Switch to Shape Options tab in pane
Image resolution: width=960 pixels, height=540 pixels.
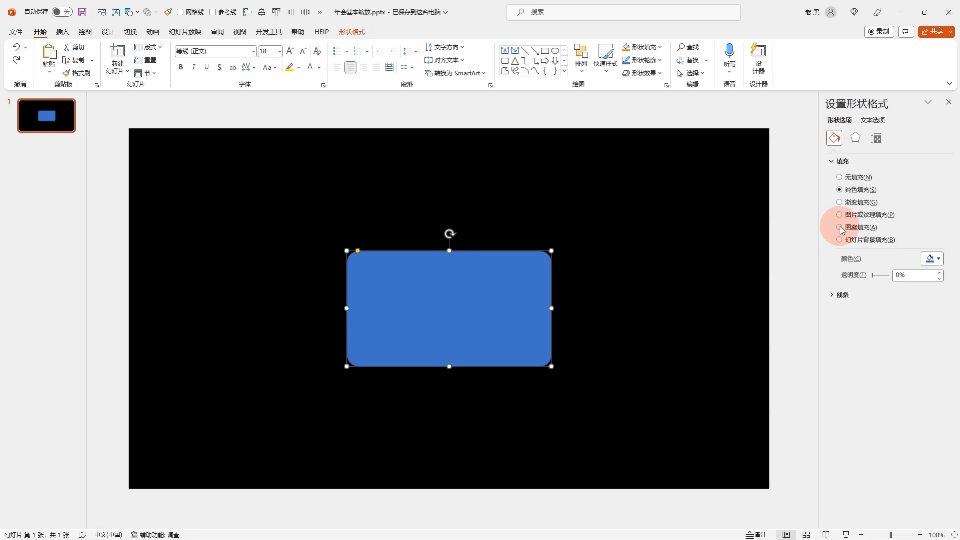839,120
